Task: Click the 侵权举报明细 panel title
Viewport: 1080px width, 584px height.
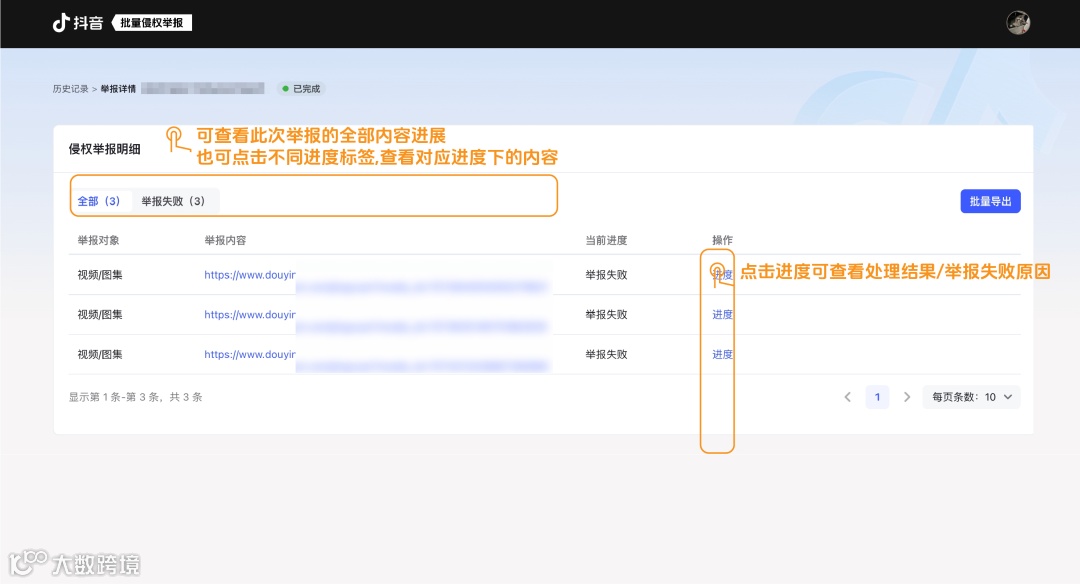Action: pyautogui.click(x=105, y=149)
